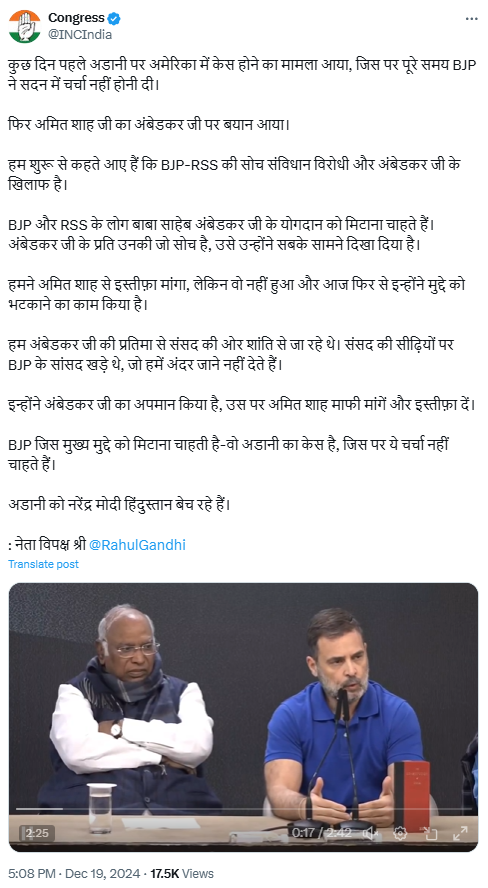Click the first paragraph of the post text

tap(242, 74)
